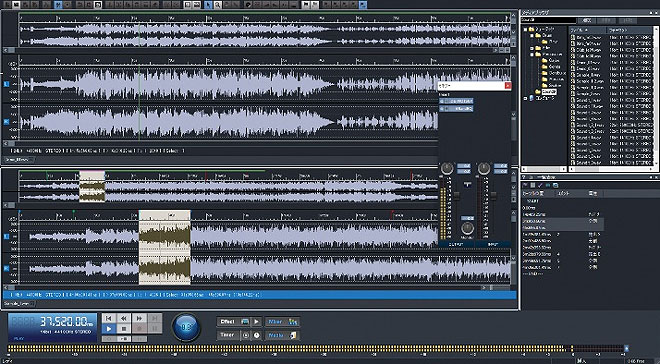Toggle the small button below Play
Viewport: 660px width, 364px height.
pos(109,338)
